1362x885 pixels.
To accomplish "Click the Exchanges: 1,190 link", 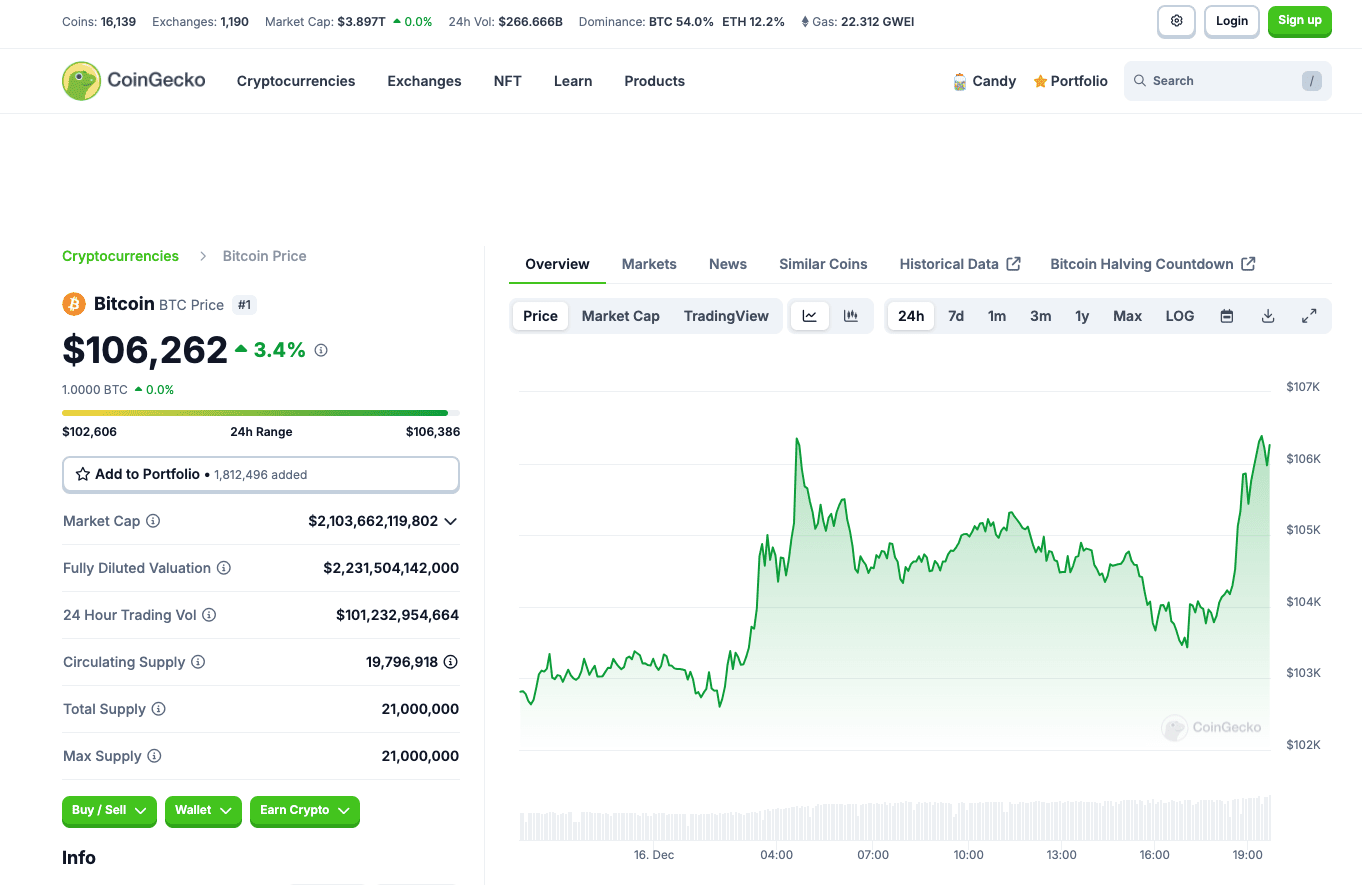I will [200, 22].
